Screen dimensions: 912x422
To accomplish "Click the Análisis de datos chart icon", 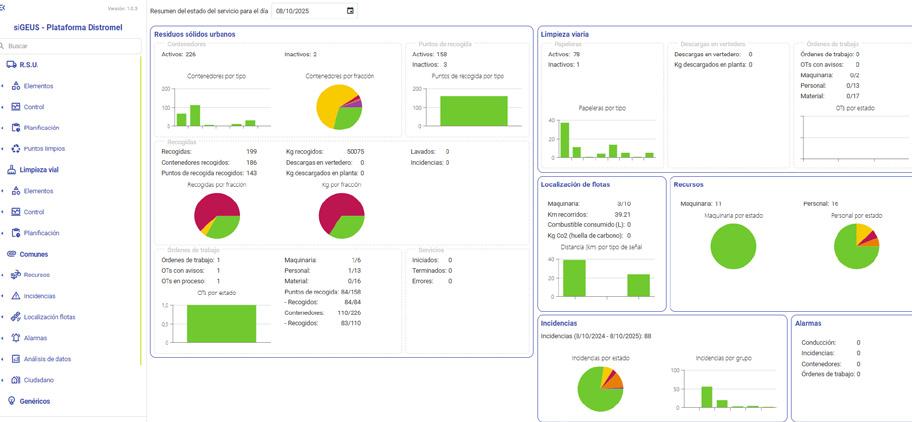I will 16,359.
